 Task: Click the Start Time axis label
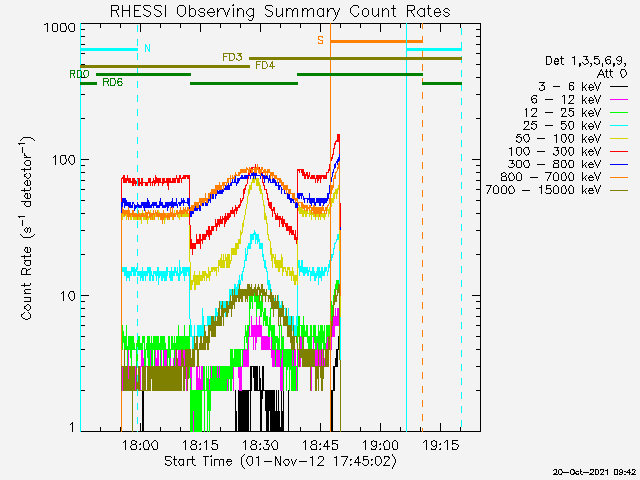(x=280, y=461)
